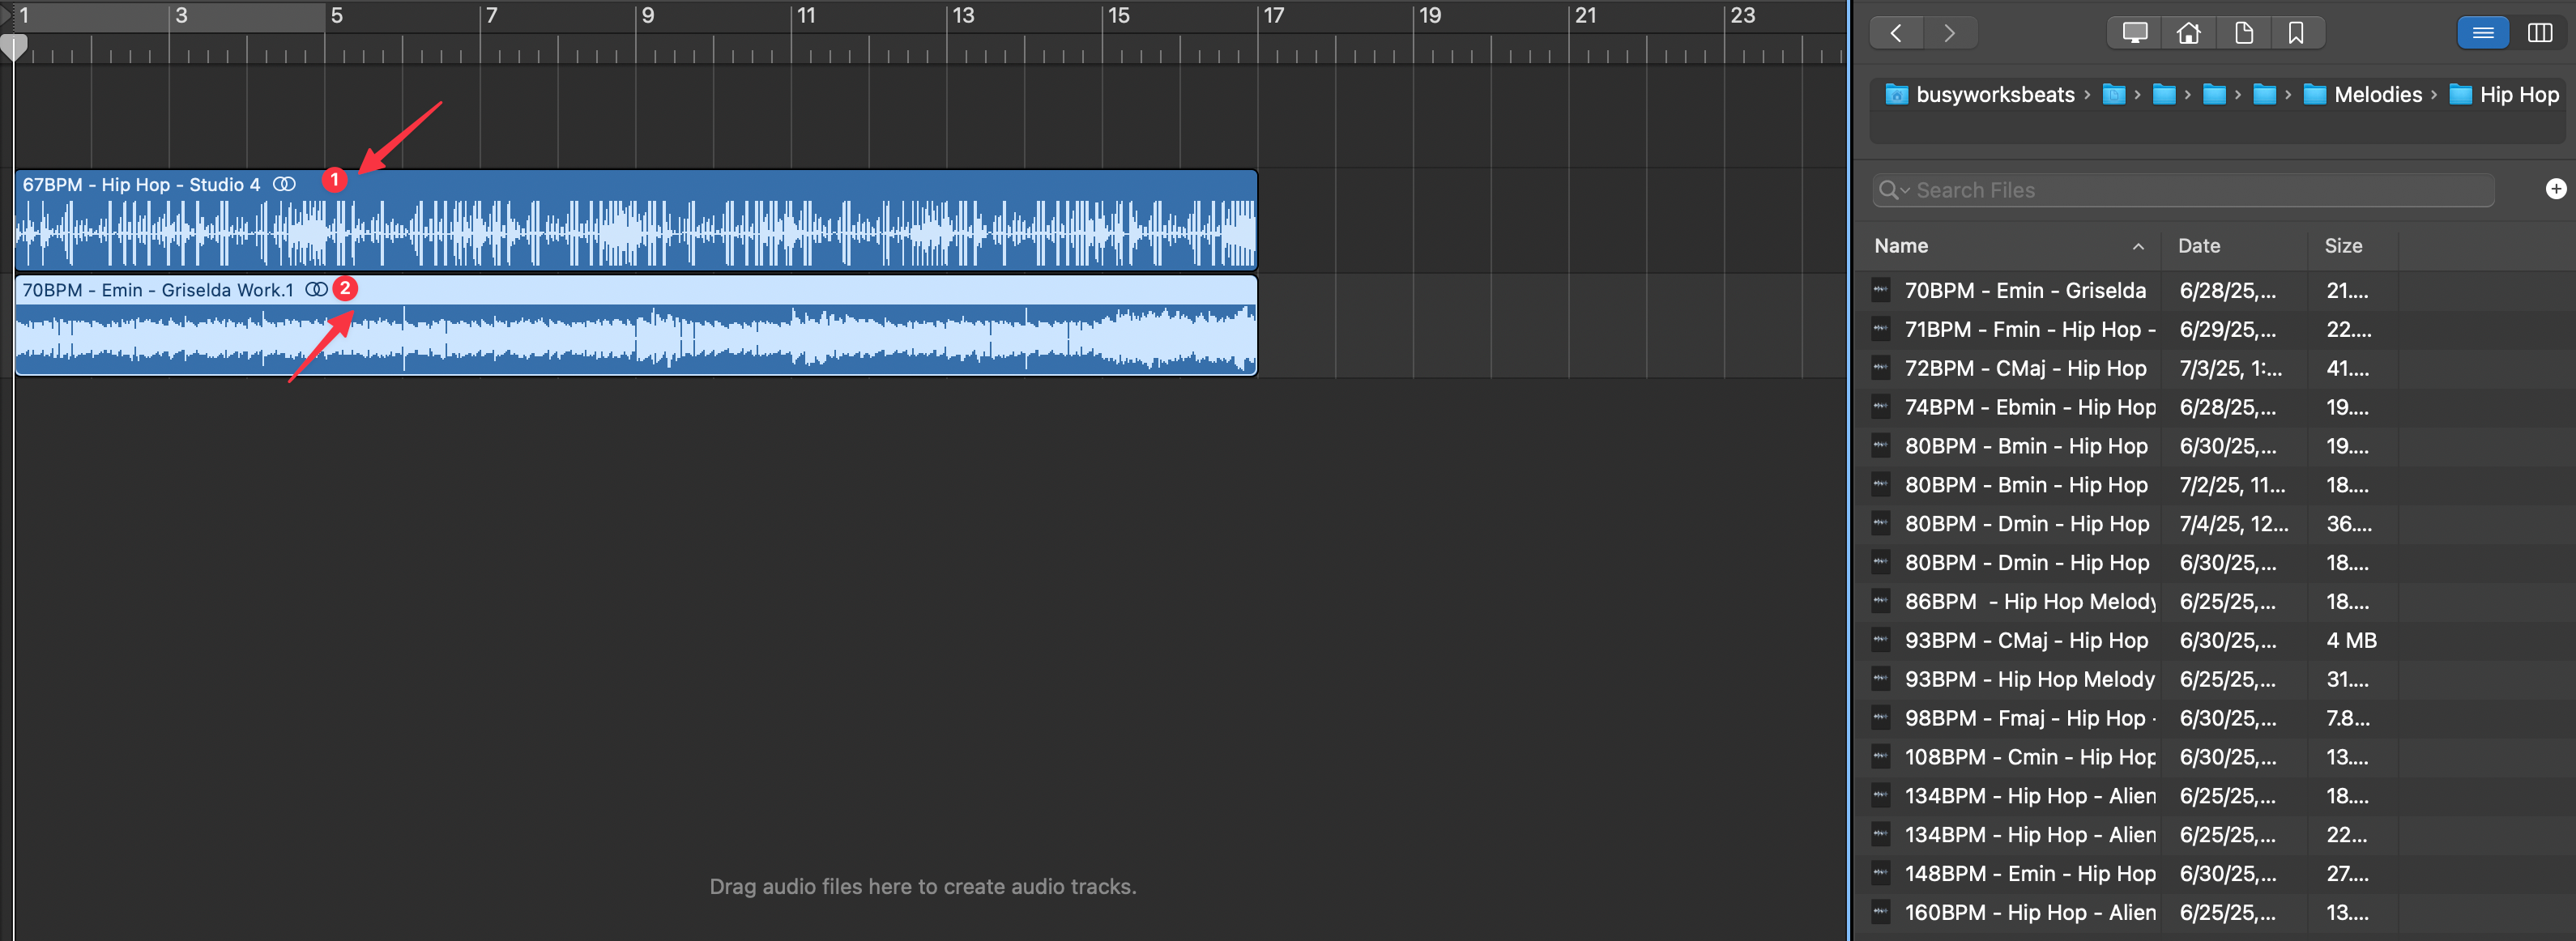Click bar 9 on the timeline ruler
Viewport: 2576px width, 941px height.
click(648, 16)
